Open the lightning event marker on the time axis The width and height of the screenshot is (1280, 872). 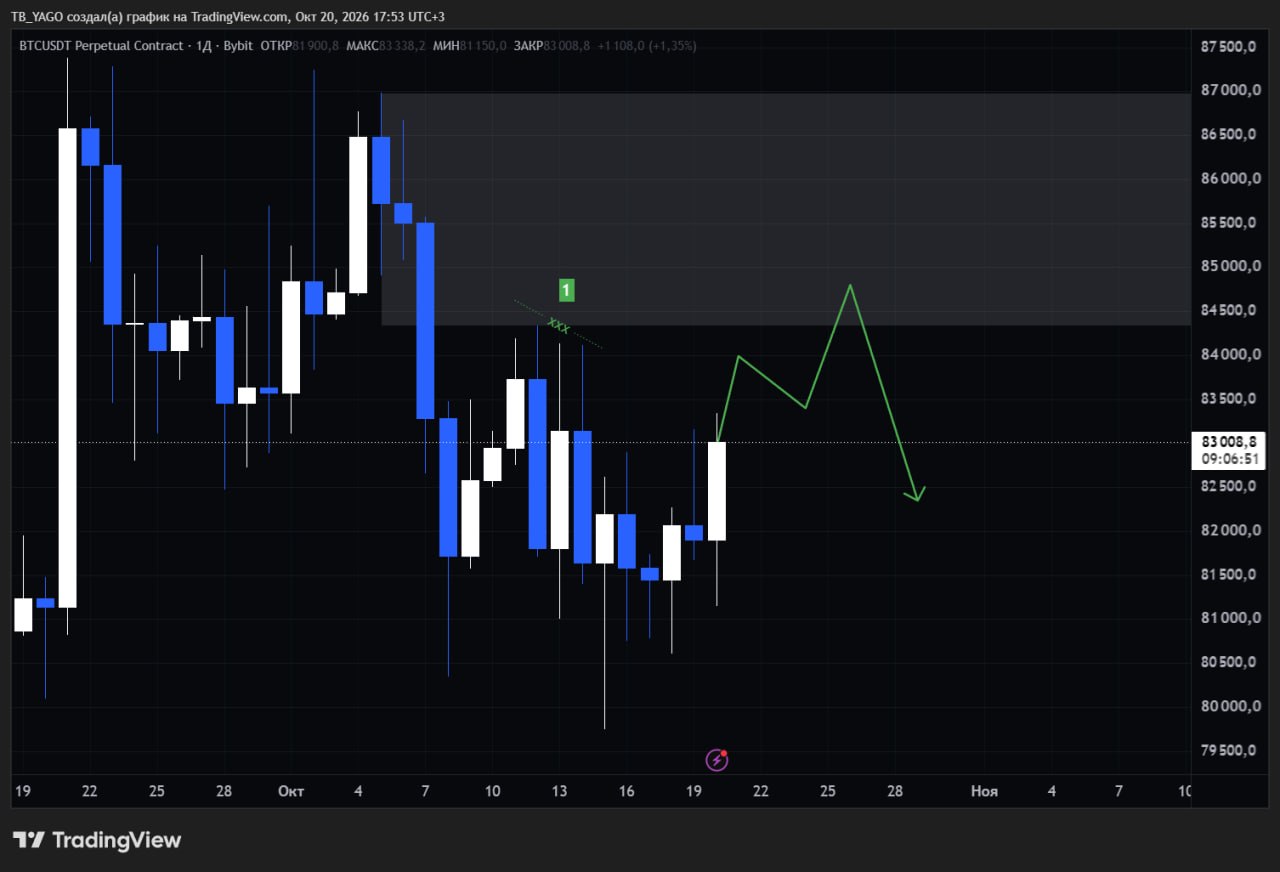pos(717,760)
